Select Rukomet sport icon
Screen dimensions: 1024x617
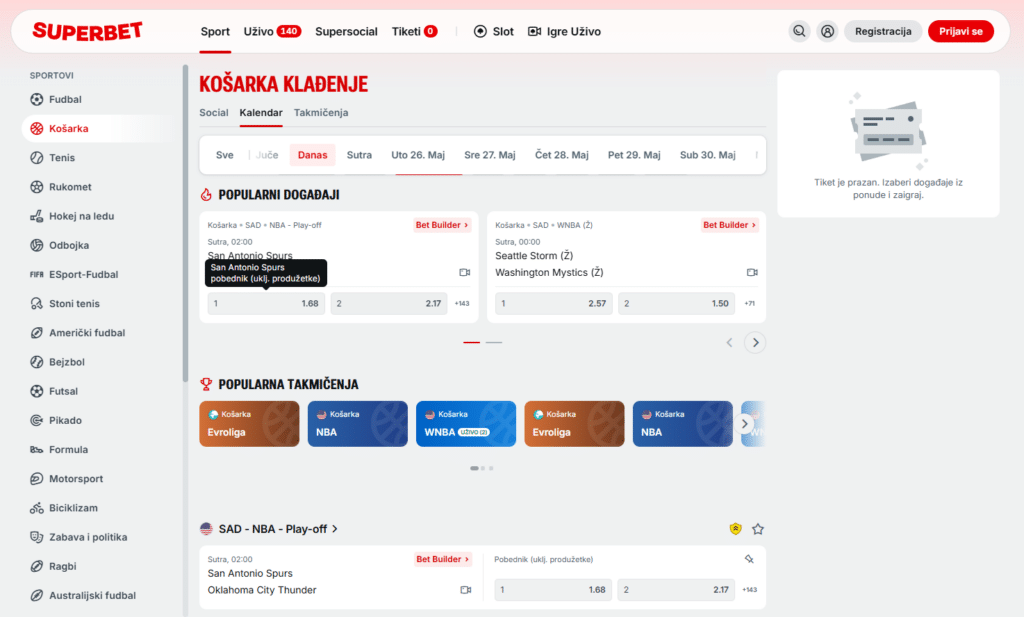pos(37,187)
